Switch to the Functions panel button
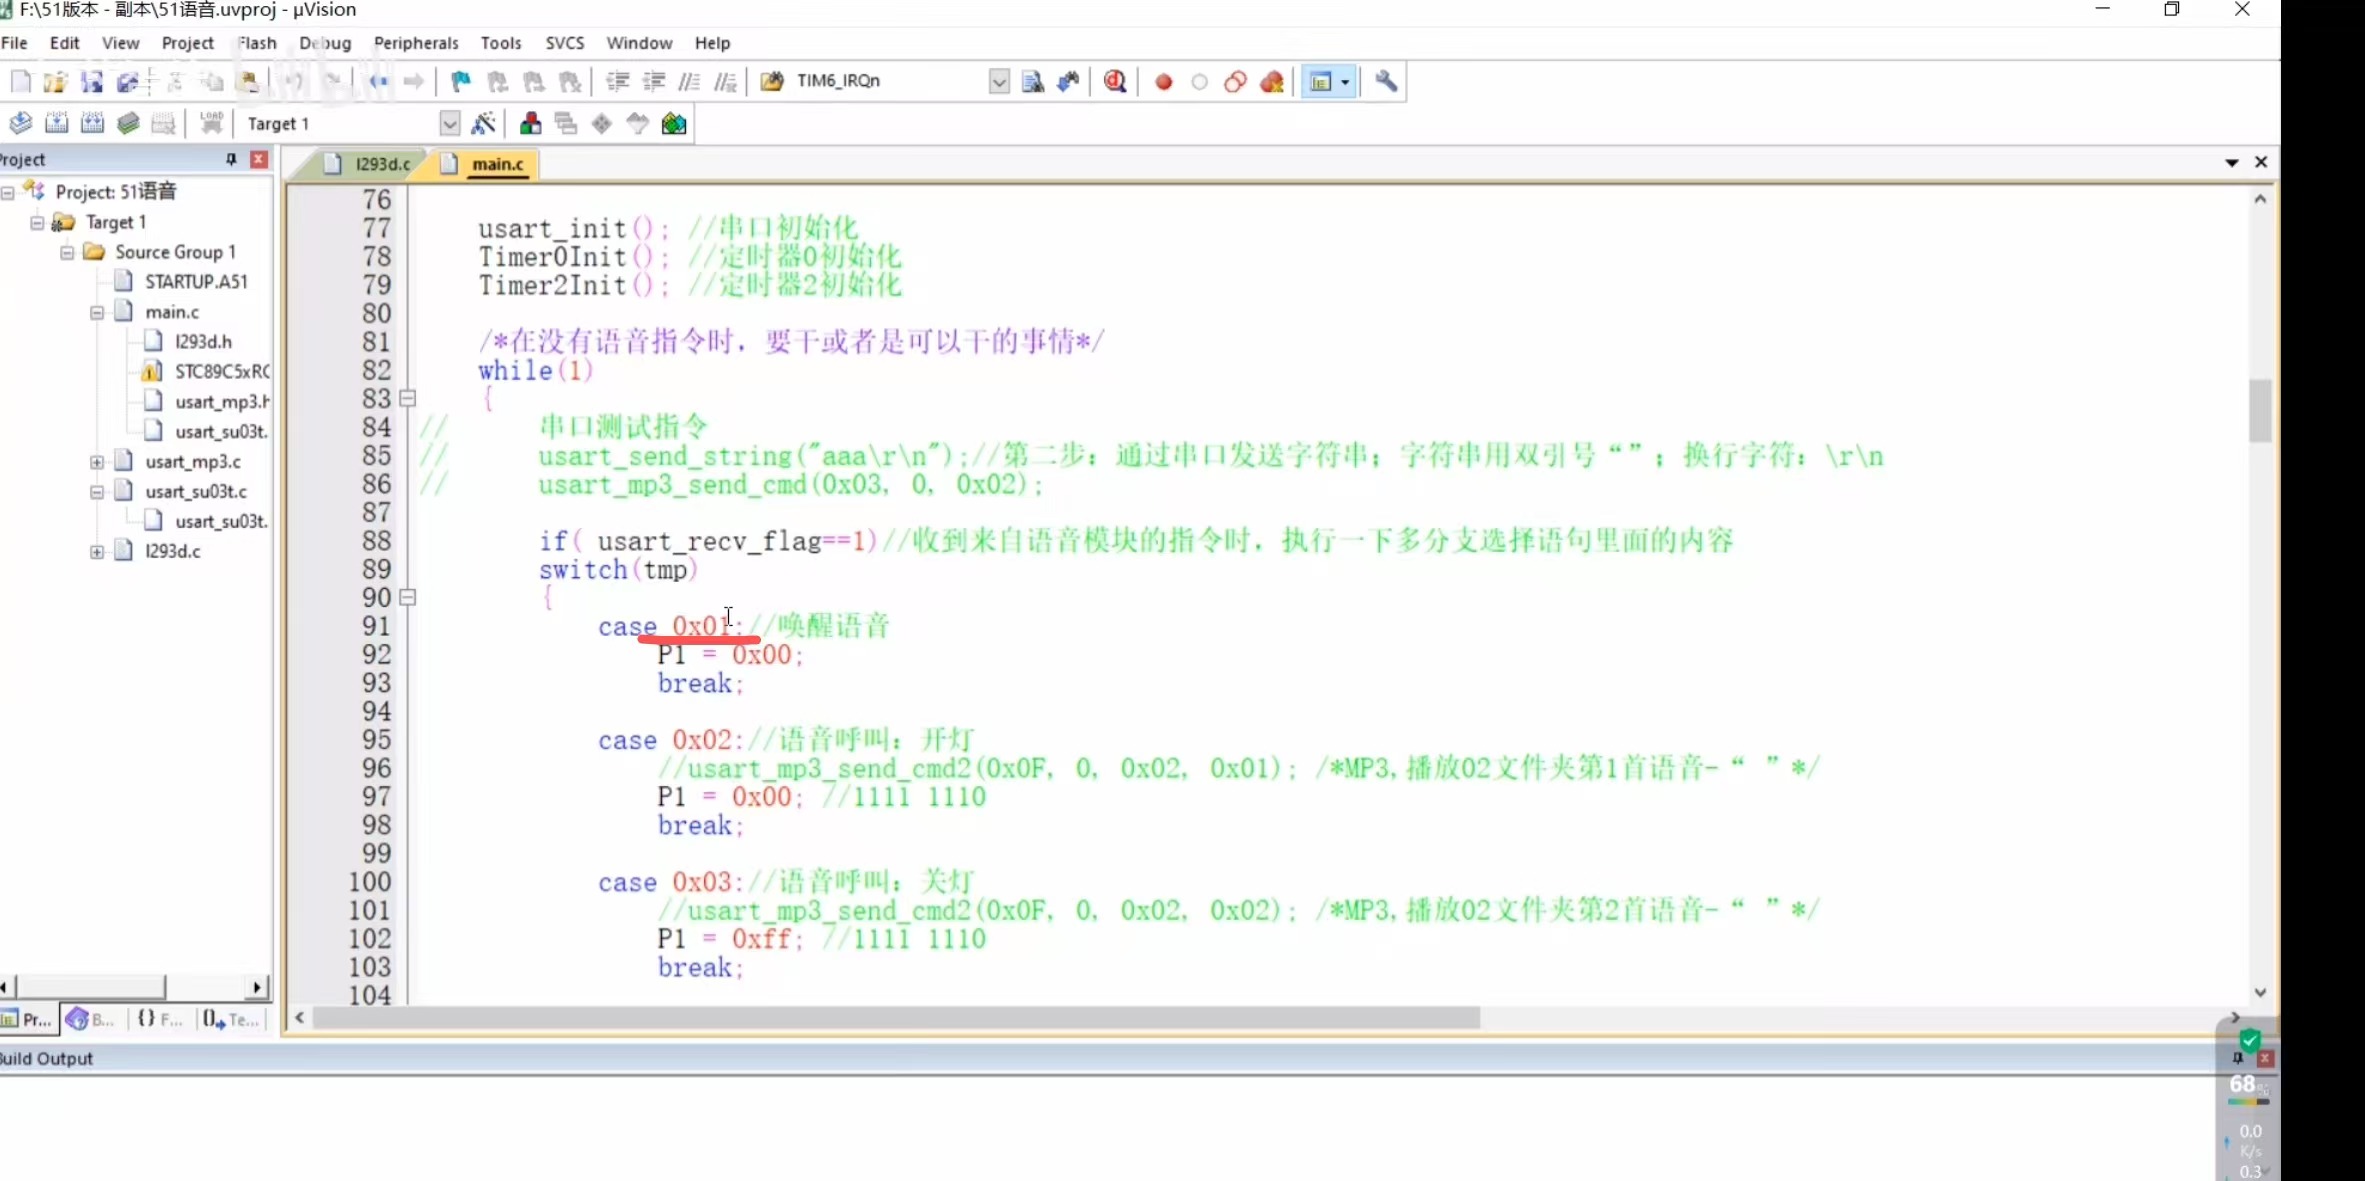Viewport: 2365px width, 1181px height. [158, 1019]
